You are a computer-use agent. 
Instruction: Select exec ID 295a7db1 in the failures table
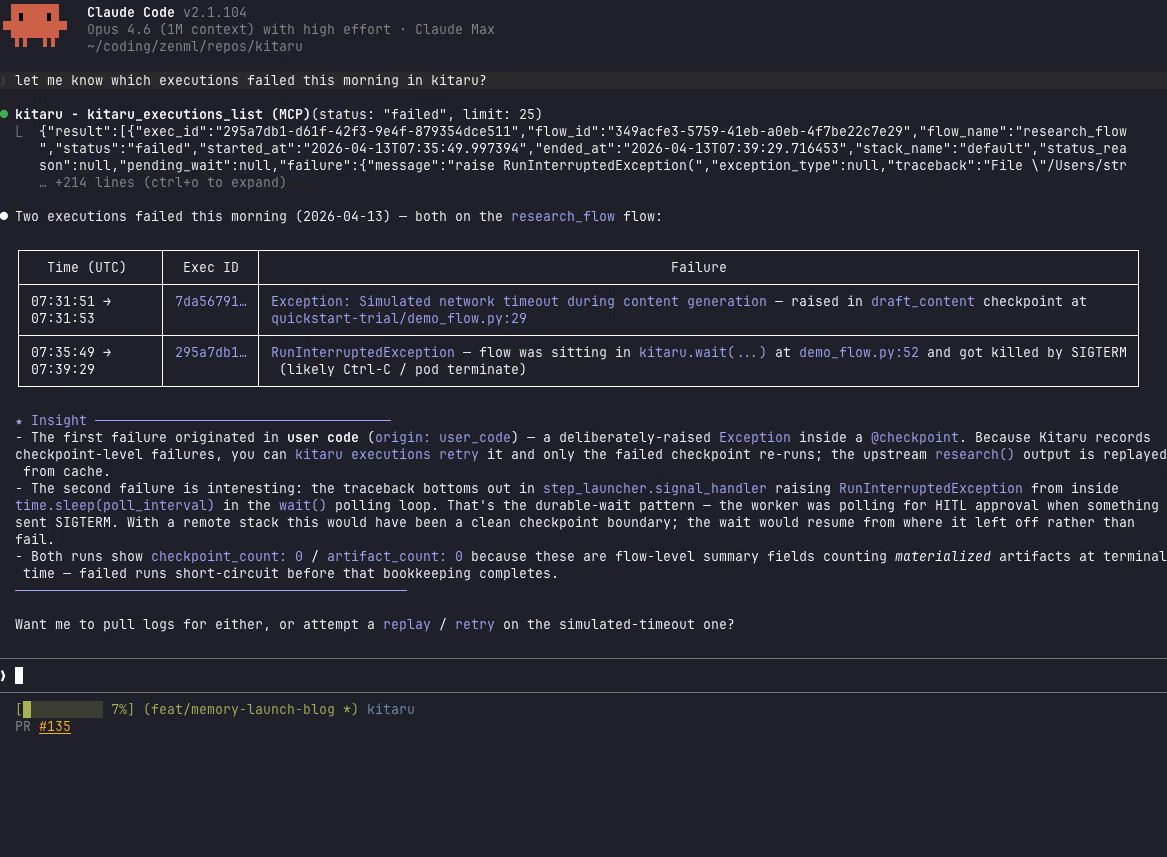coord(209,352)
